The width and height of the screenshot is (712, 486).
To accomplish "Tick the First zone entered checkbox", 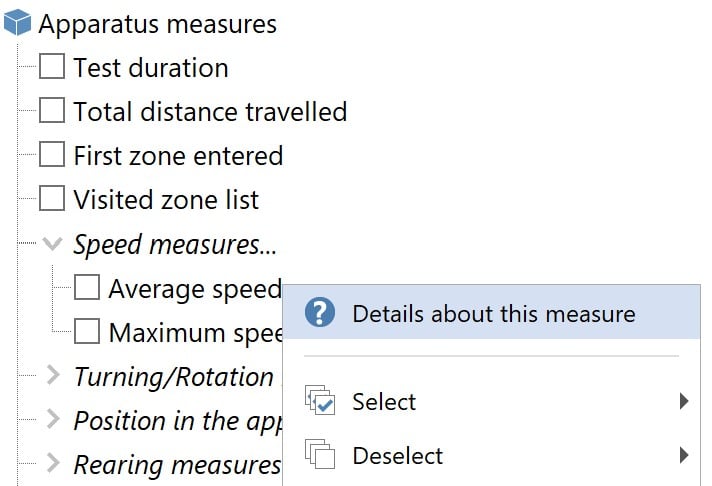I will (x=52, y=155).
